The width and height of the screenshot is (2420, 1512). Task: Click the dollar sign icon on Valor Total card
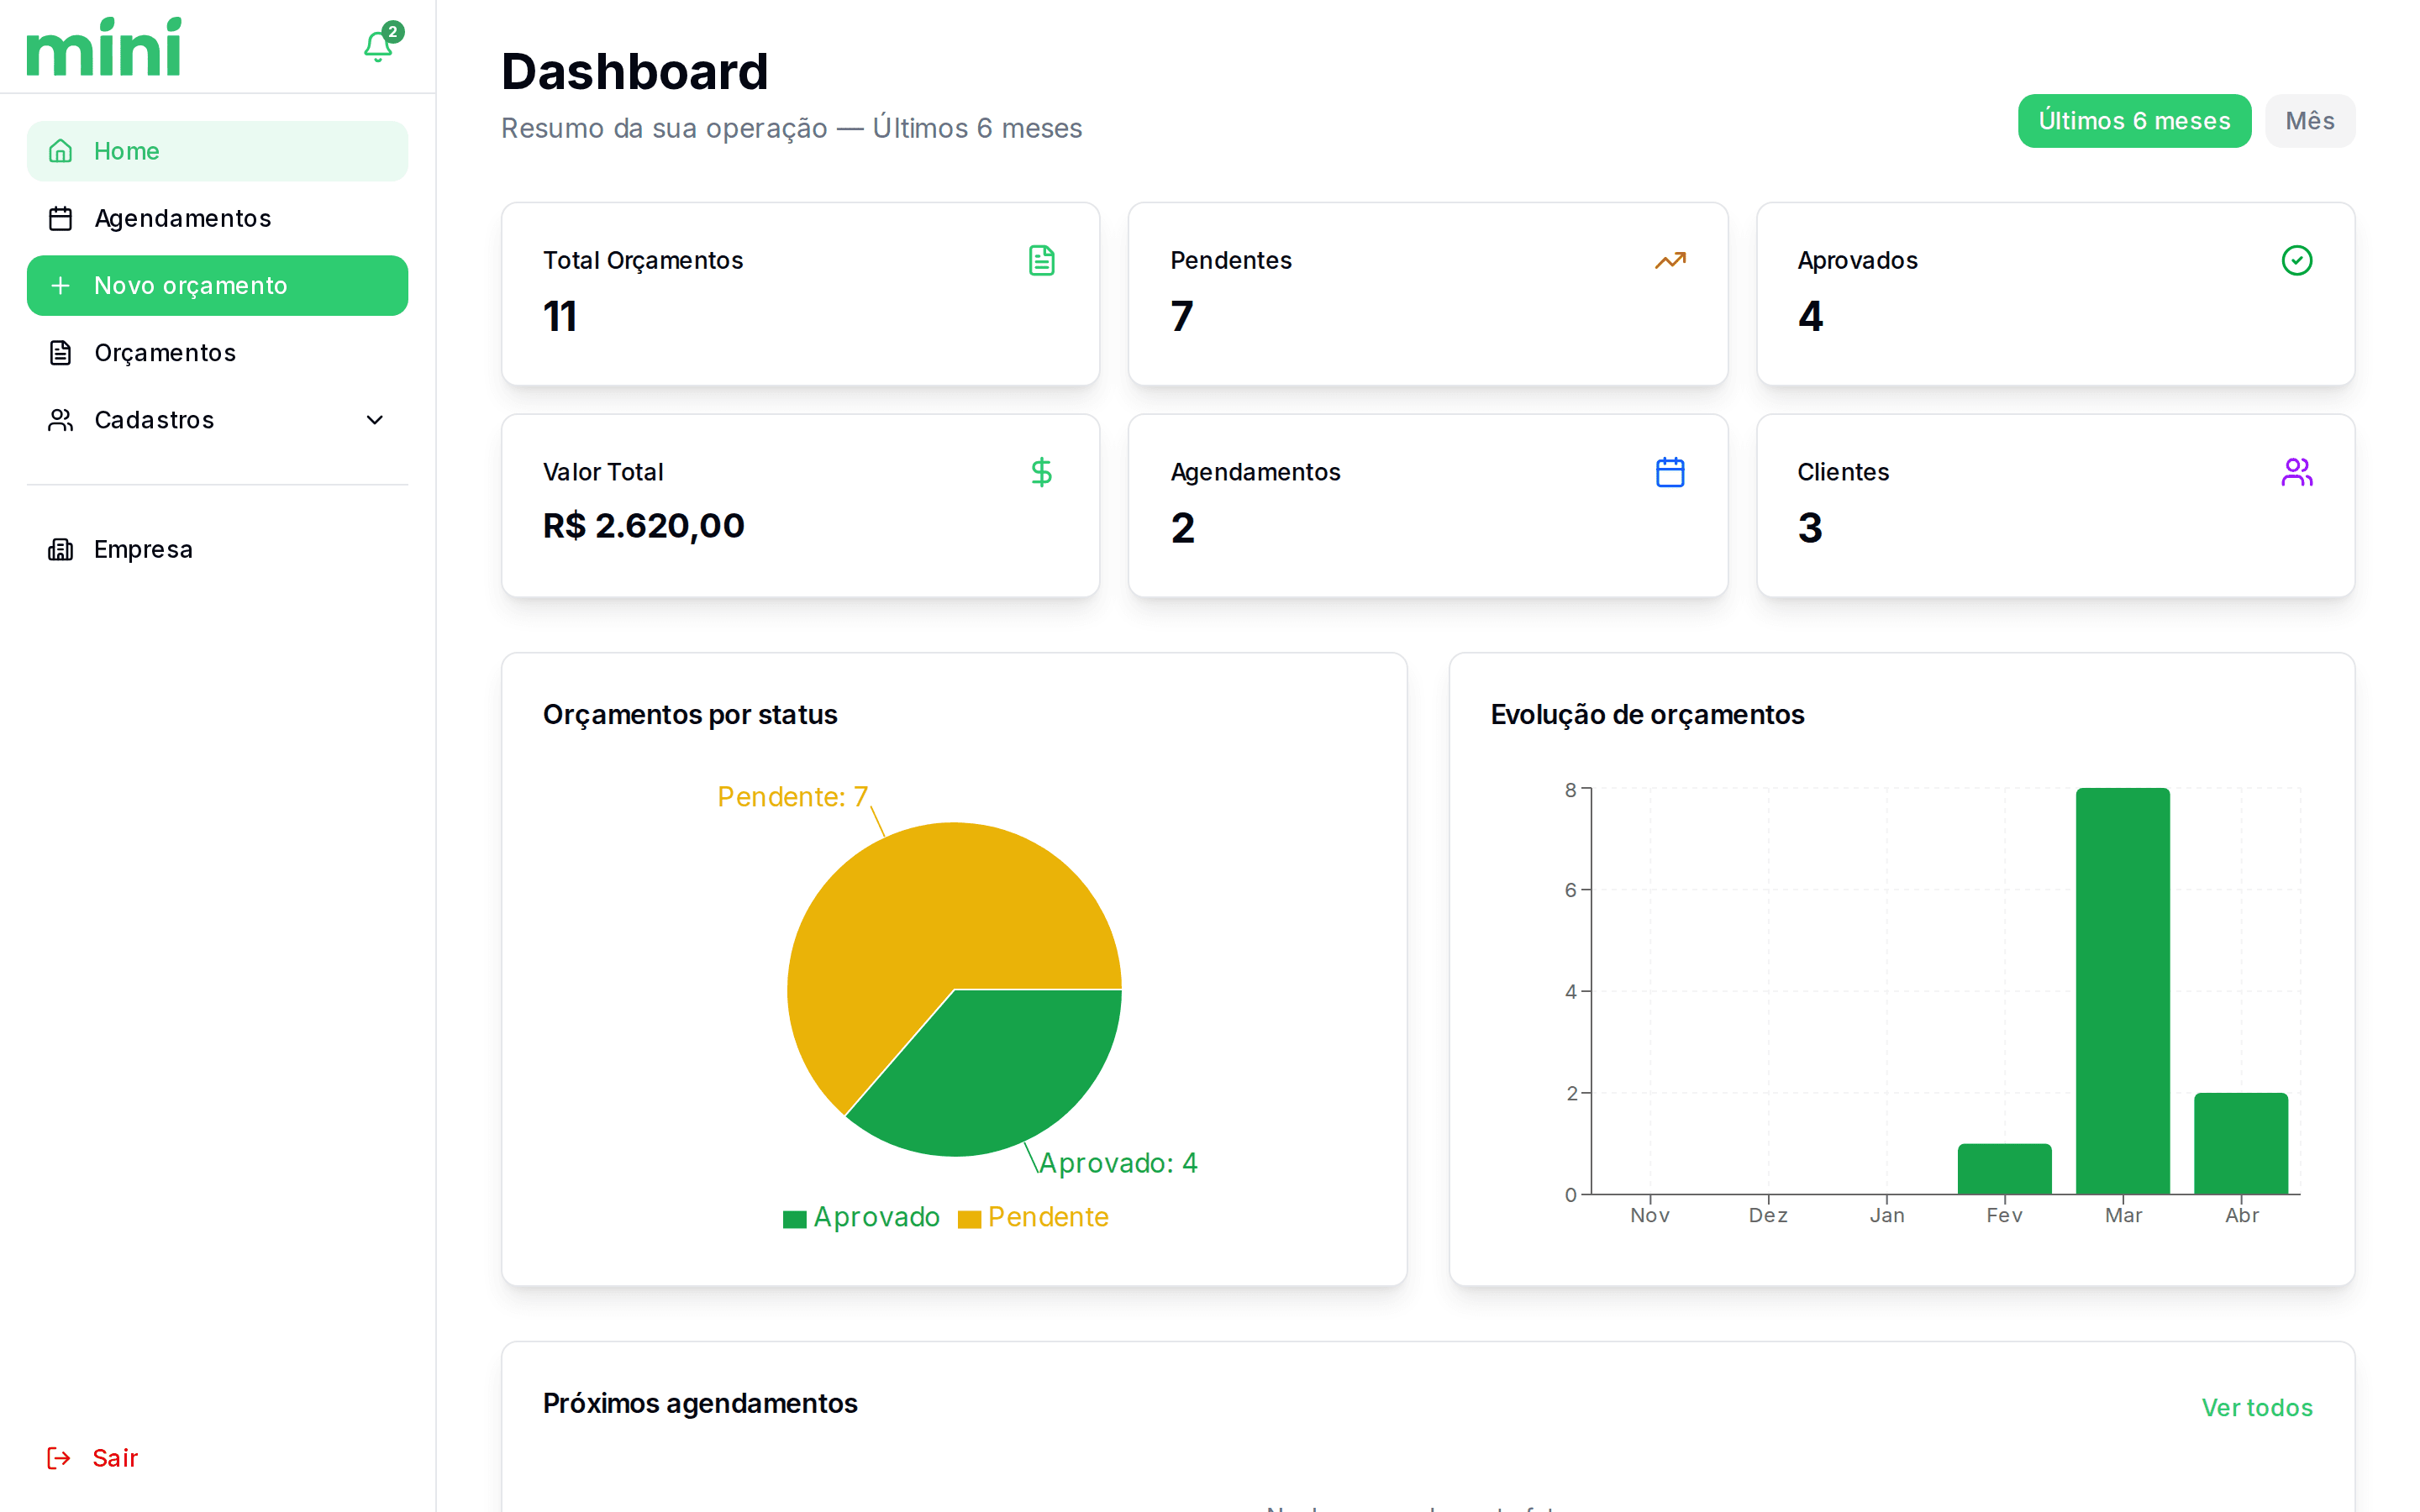pyautogui.click(x=1041, y=472)
